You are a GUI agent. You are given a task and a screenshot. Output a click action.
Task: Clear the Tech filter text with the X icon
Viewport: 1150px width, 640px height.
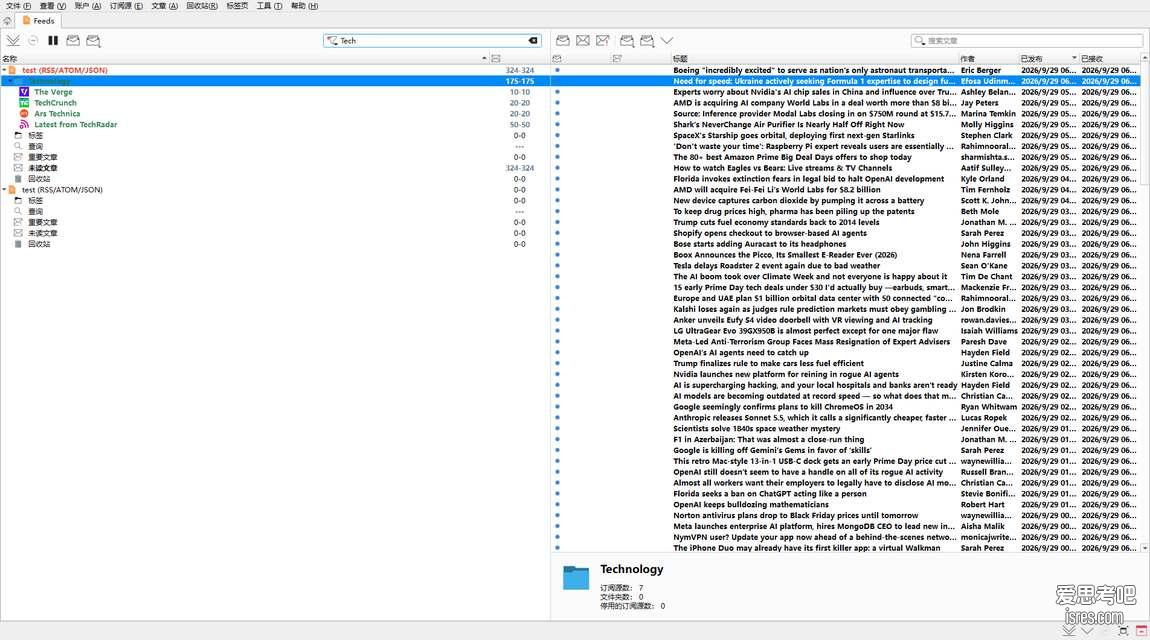pos(533,40)
